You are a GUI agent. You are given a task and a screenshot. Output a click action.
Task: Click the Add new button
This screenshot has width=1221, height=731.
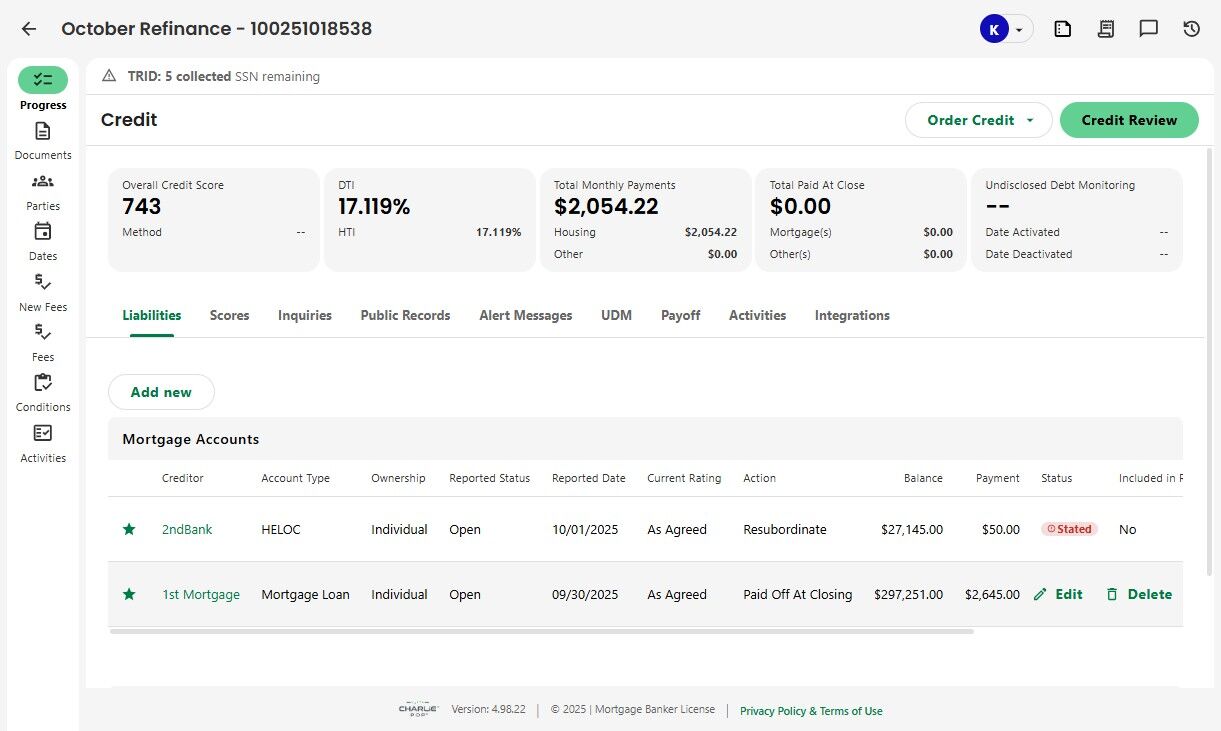(x=161, y=392)
